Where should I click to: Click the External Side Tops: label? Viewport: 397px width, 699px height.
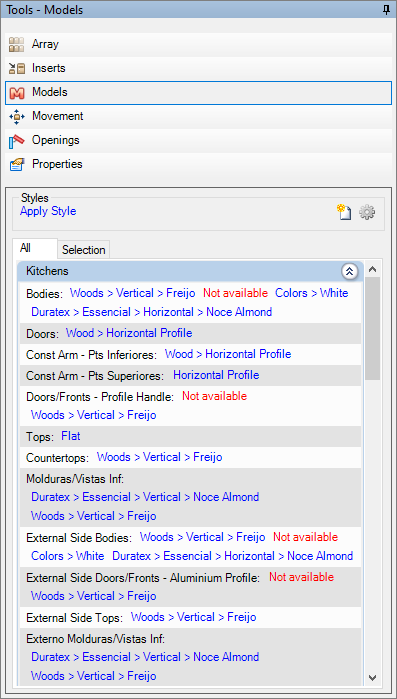click(74, 618)
